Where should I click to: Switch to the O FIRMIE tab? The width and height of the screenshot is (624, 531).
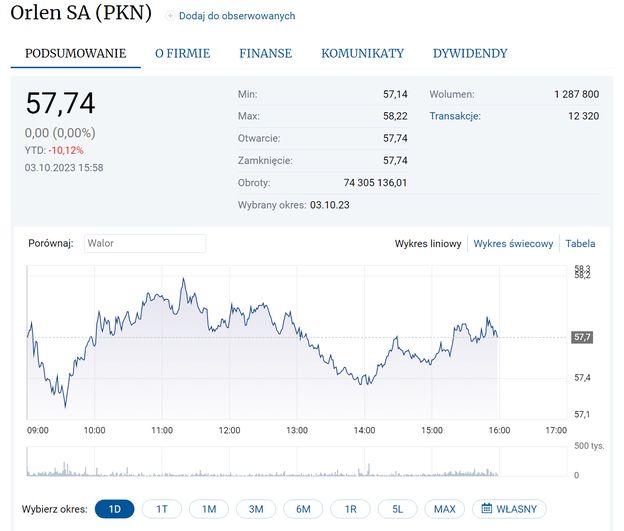click(182, 54)
